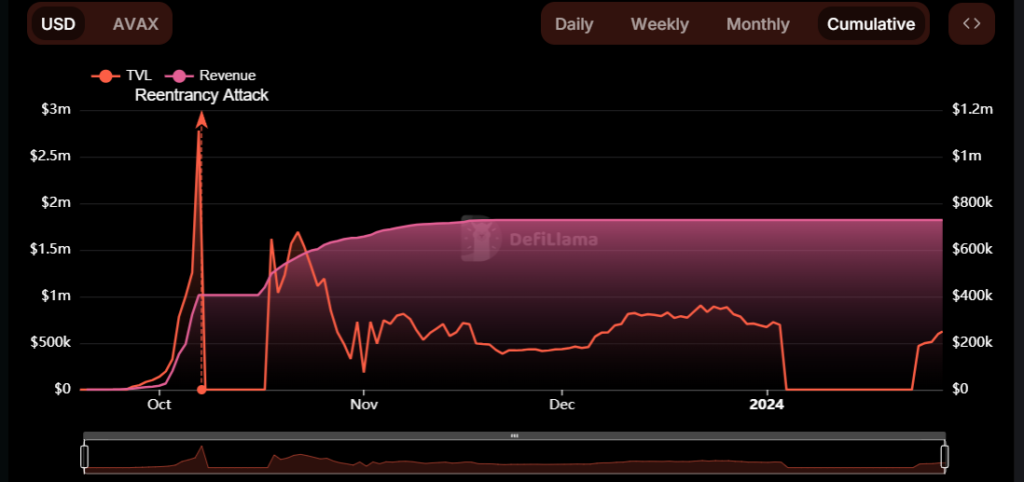This screenshot has height=482, width=1024.
Task: Click the $1m right axis label
Action: (968, 157)
